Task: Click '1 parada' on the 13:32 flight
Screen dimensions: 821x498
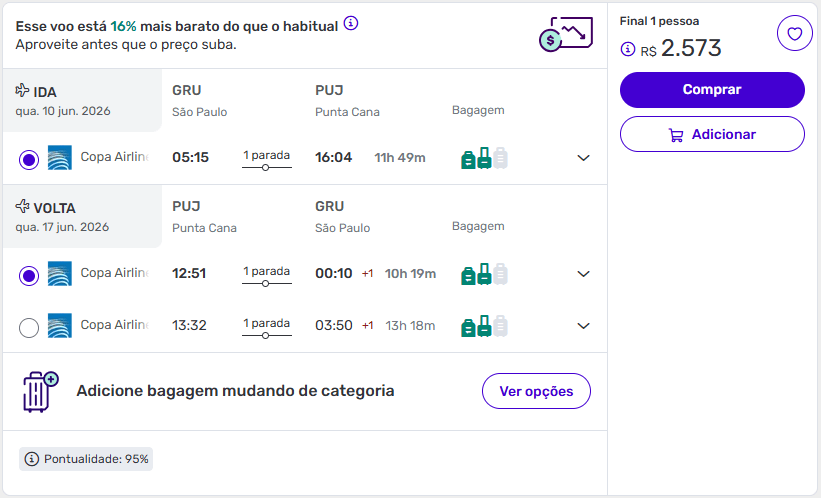Action: (266, 326)
